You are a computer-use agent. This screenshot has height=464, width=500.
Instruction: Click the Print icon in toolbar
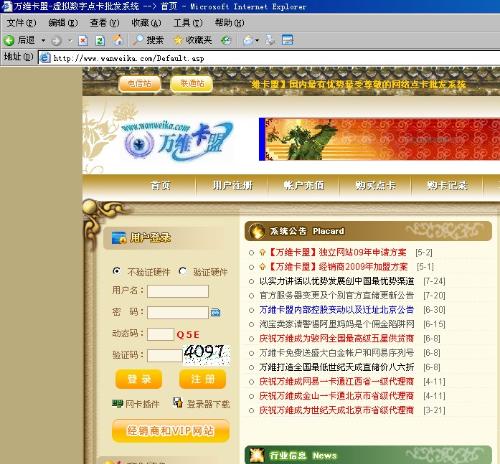[x=270, y=40]
